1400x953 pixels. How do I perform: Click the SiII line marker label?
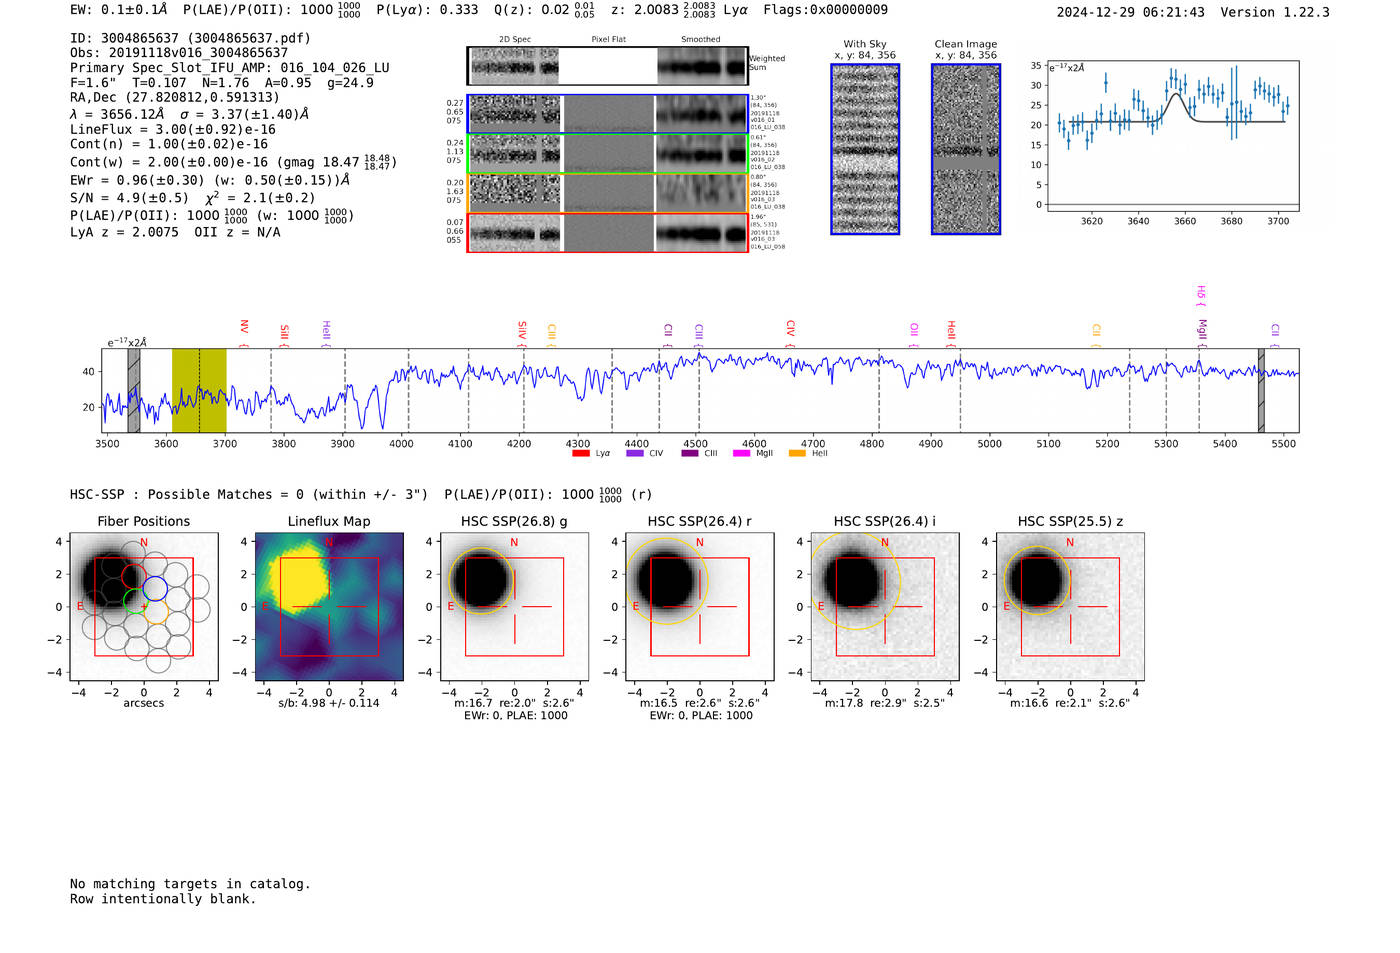click(x=284, y=334)
